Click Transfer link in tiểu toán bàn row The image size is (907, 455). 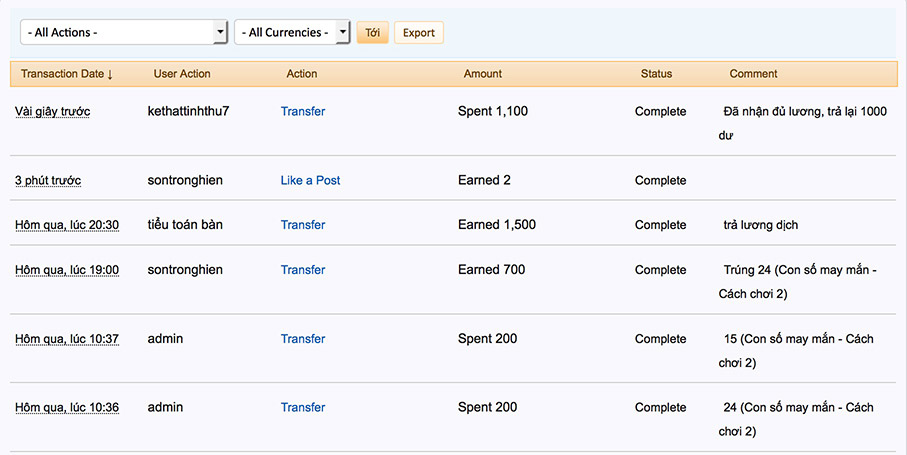coord(303,225)
